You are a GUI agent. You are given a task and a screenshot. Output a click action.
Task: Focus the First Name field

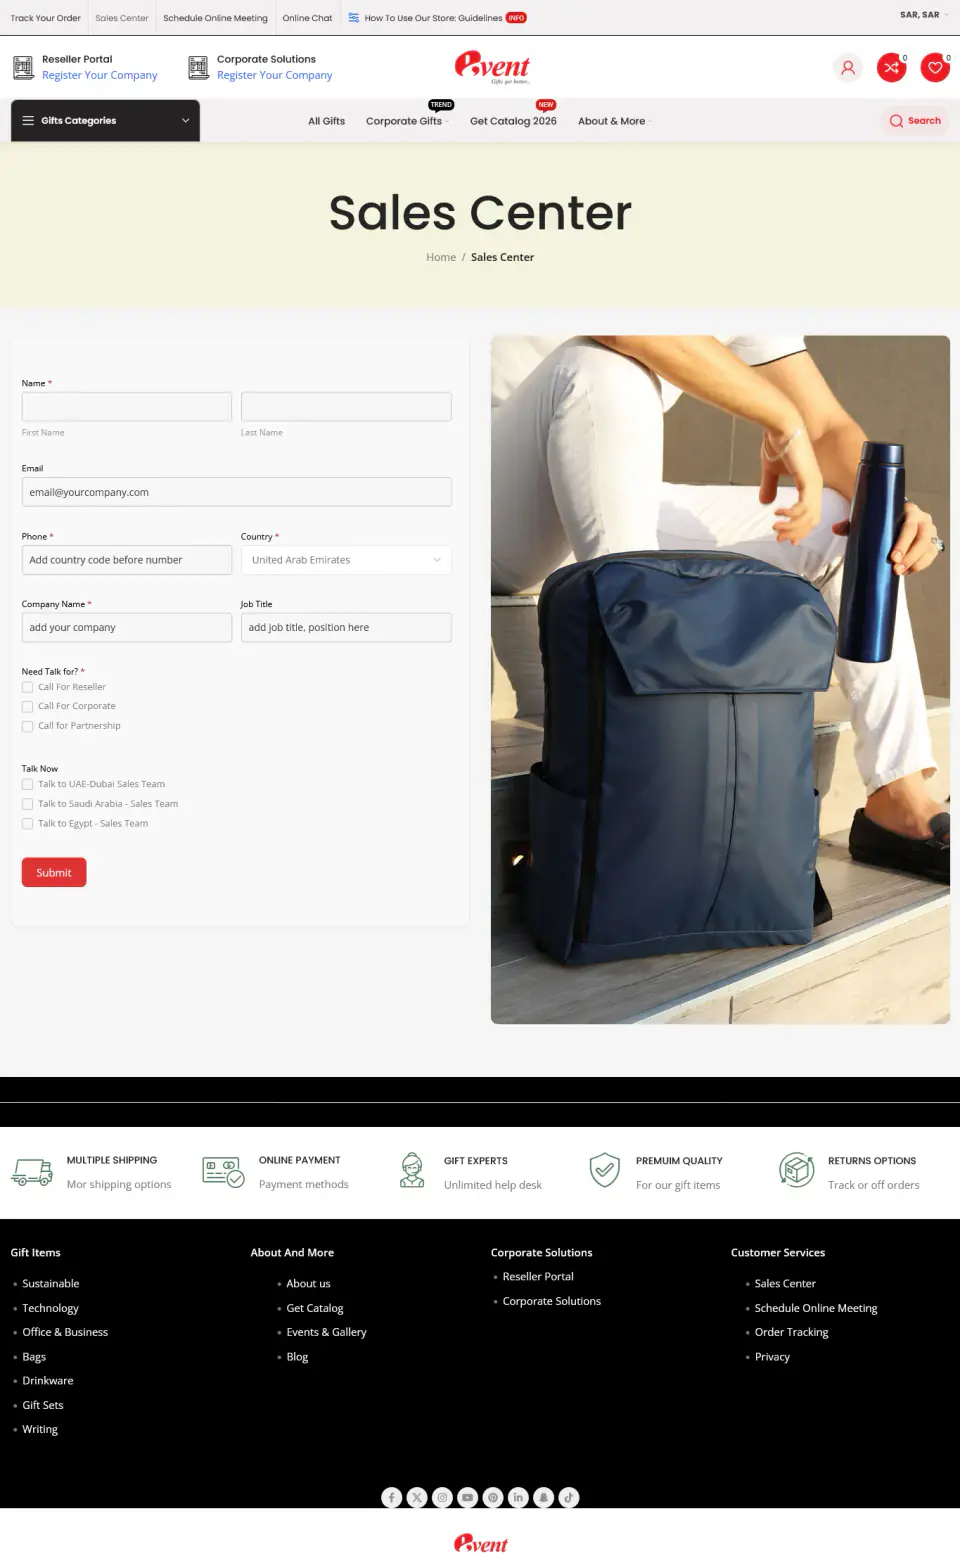point(127,406)
